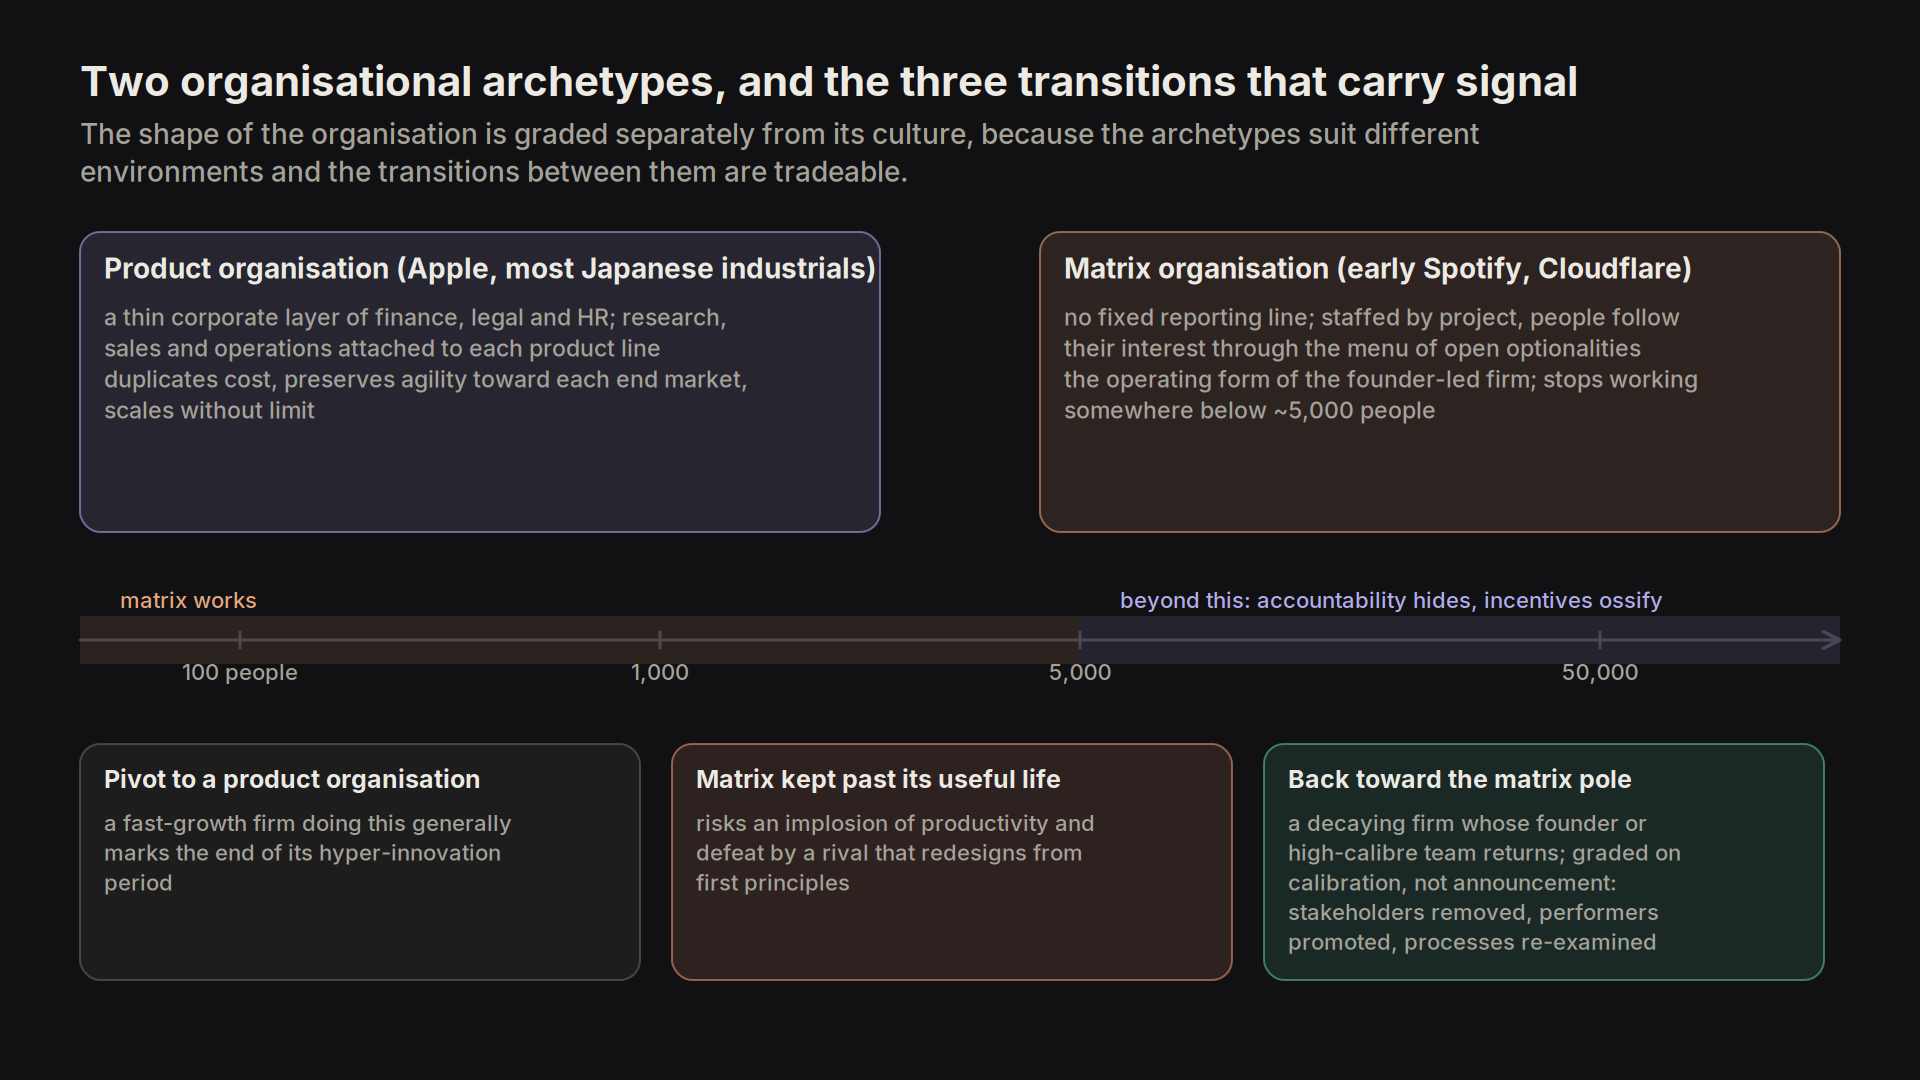Image resolution: width=1920 pixels, height=1080 pixels.
Task: Select 'a fast-growth firm doing this generally' text
Action: click(x=308, y=824)
